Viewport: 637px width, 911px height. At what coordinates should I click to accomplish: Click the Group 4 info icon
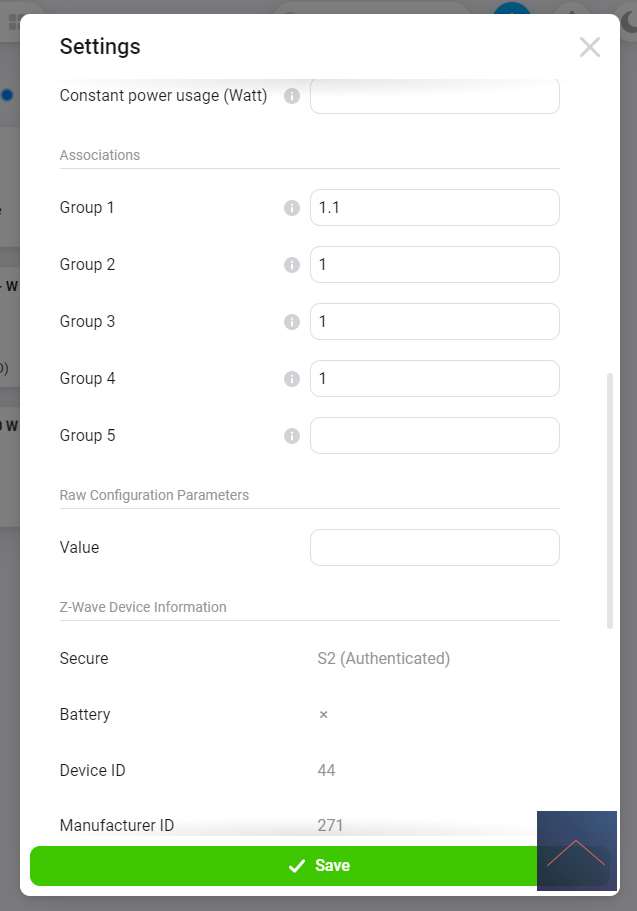pyautogui.click(x=292, y=379)
